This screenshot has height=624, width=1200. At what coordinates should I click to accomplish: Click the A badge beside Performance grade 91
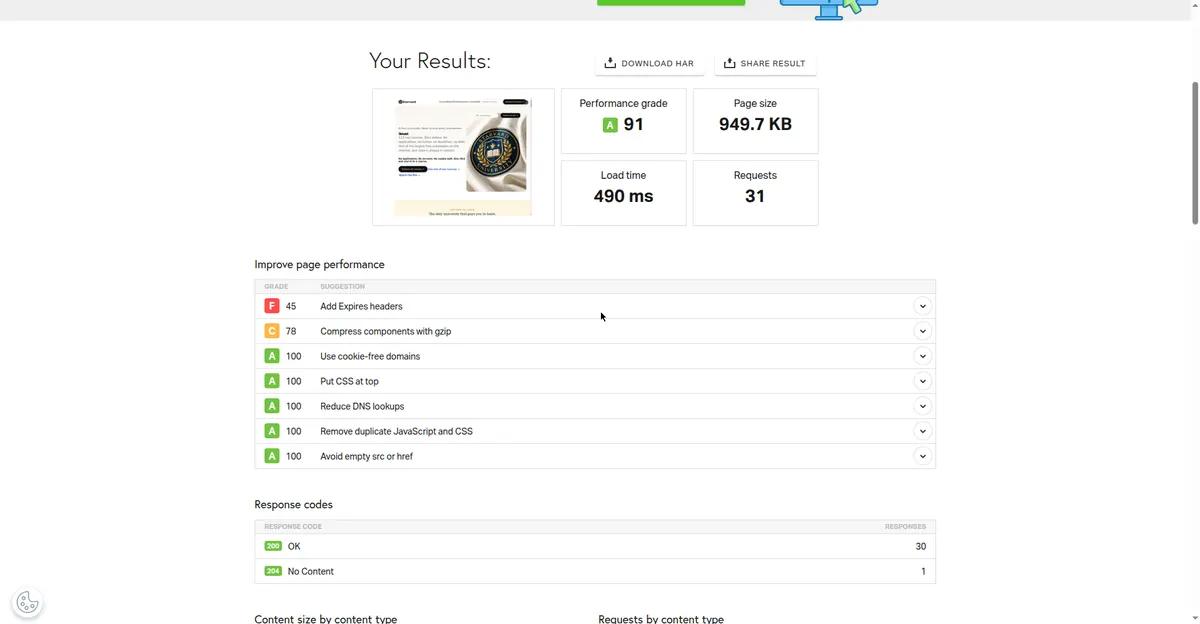pos(610,125)
